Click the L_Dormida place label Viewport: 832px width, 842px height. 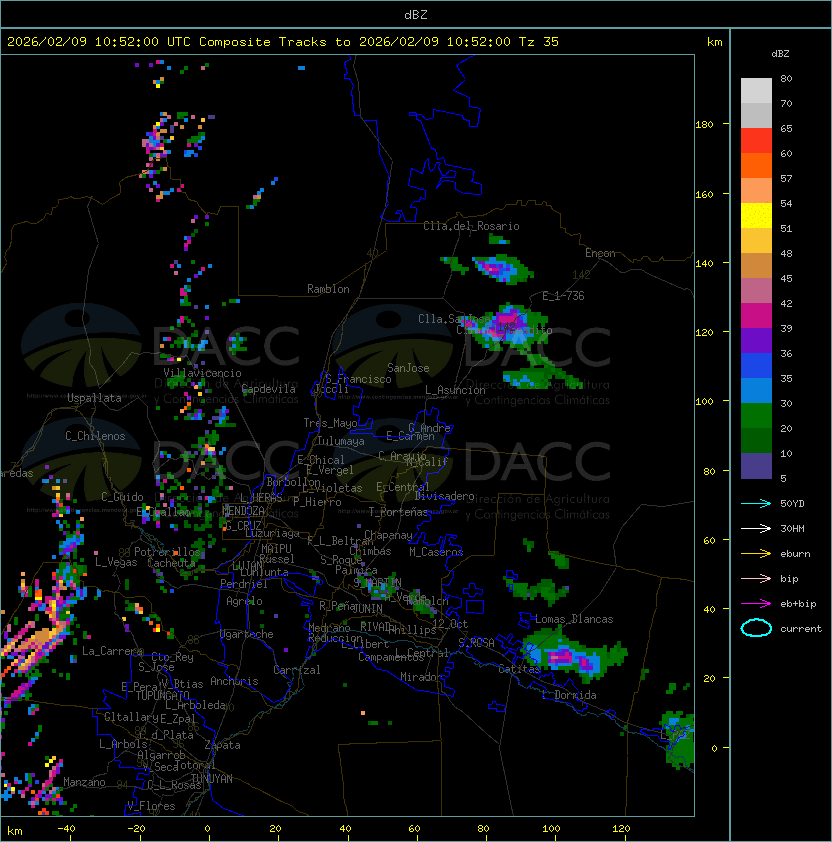[569, 695]
